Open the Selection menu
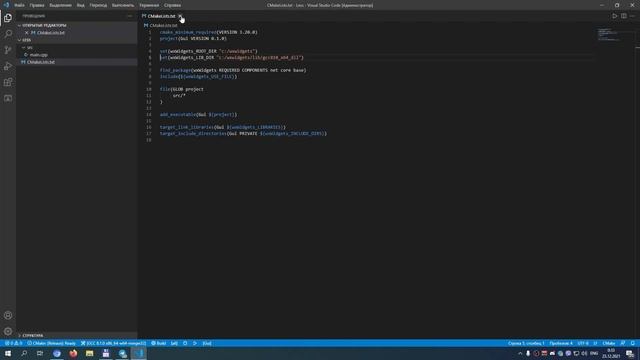640x360 pixels. (x=60, y=5)
